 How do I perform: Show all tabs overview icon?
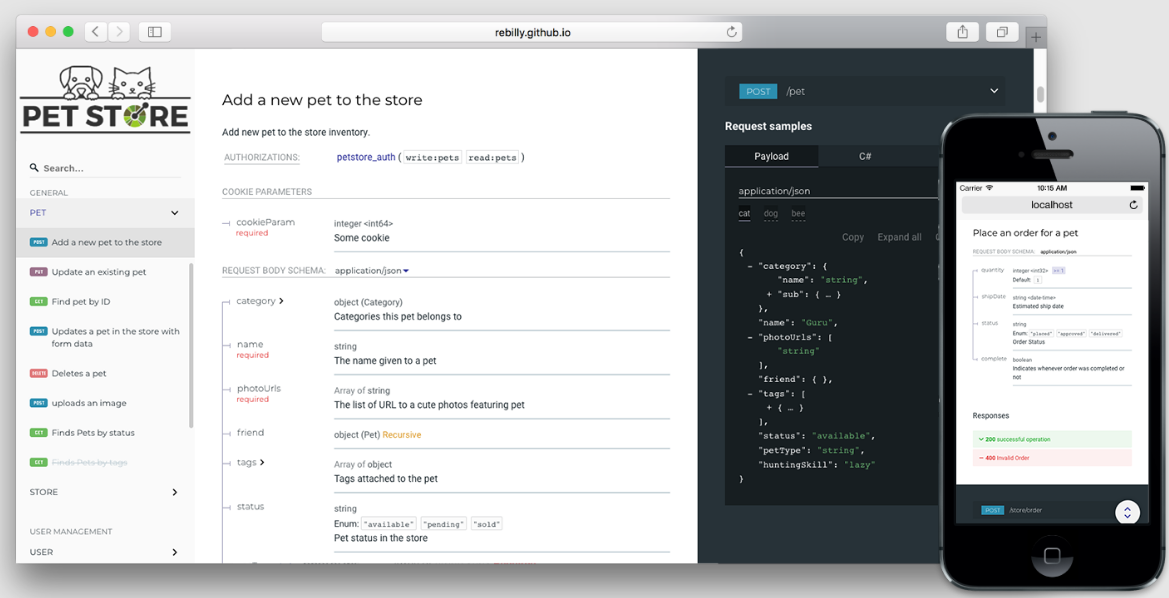[x=1001, y=32]
